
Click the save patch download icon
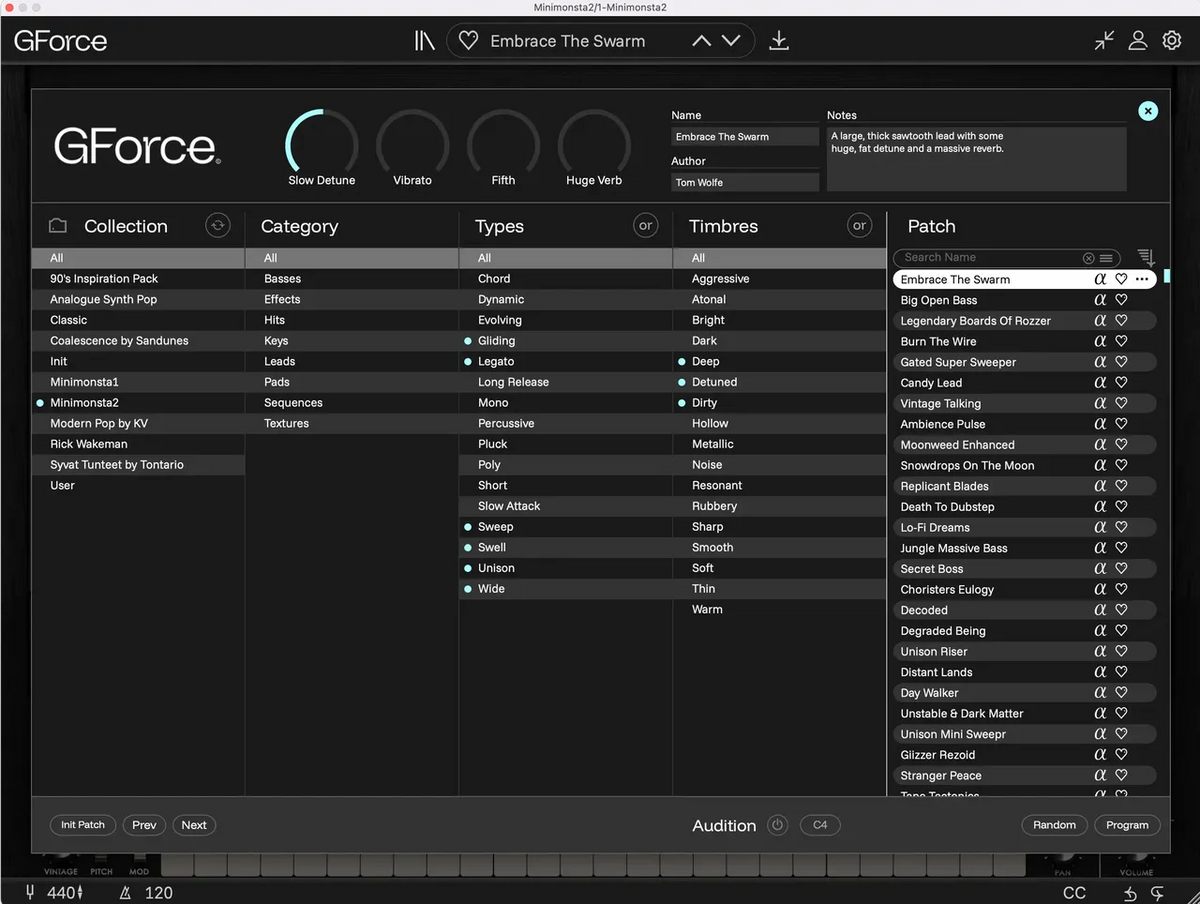[x=779, y=41]
